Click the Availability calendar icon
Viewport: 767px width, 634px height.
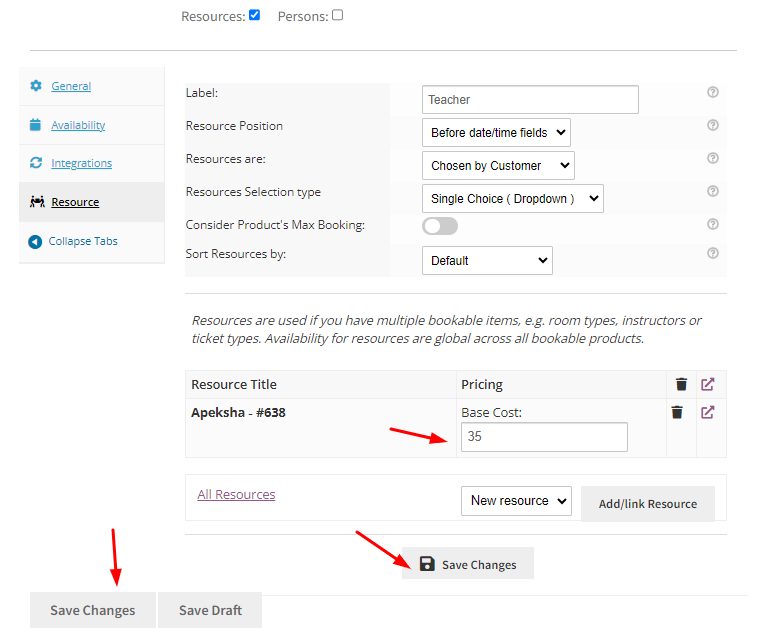click(x=35, y=125)
